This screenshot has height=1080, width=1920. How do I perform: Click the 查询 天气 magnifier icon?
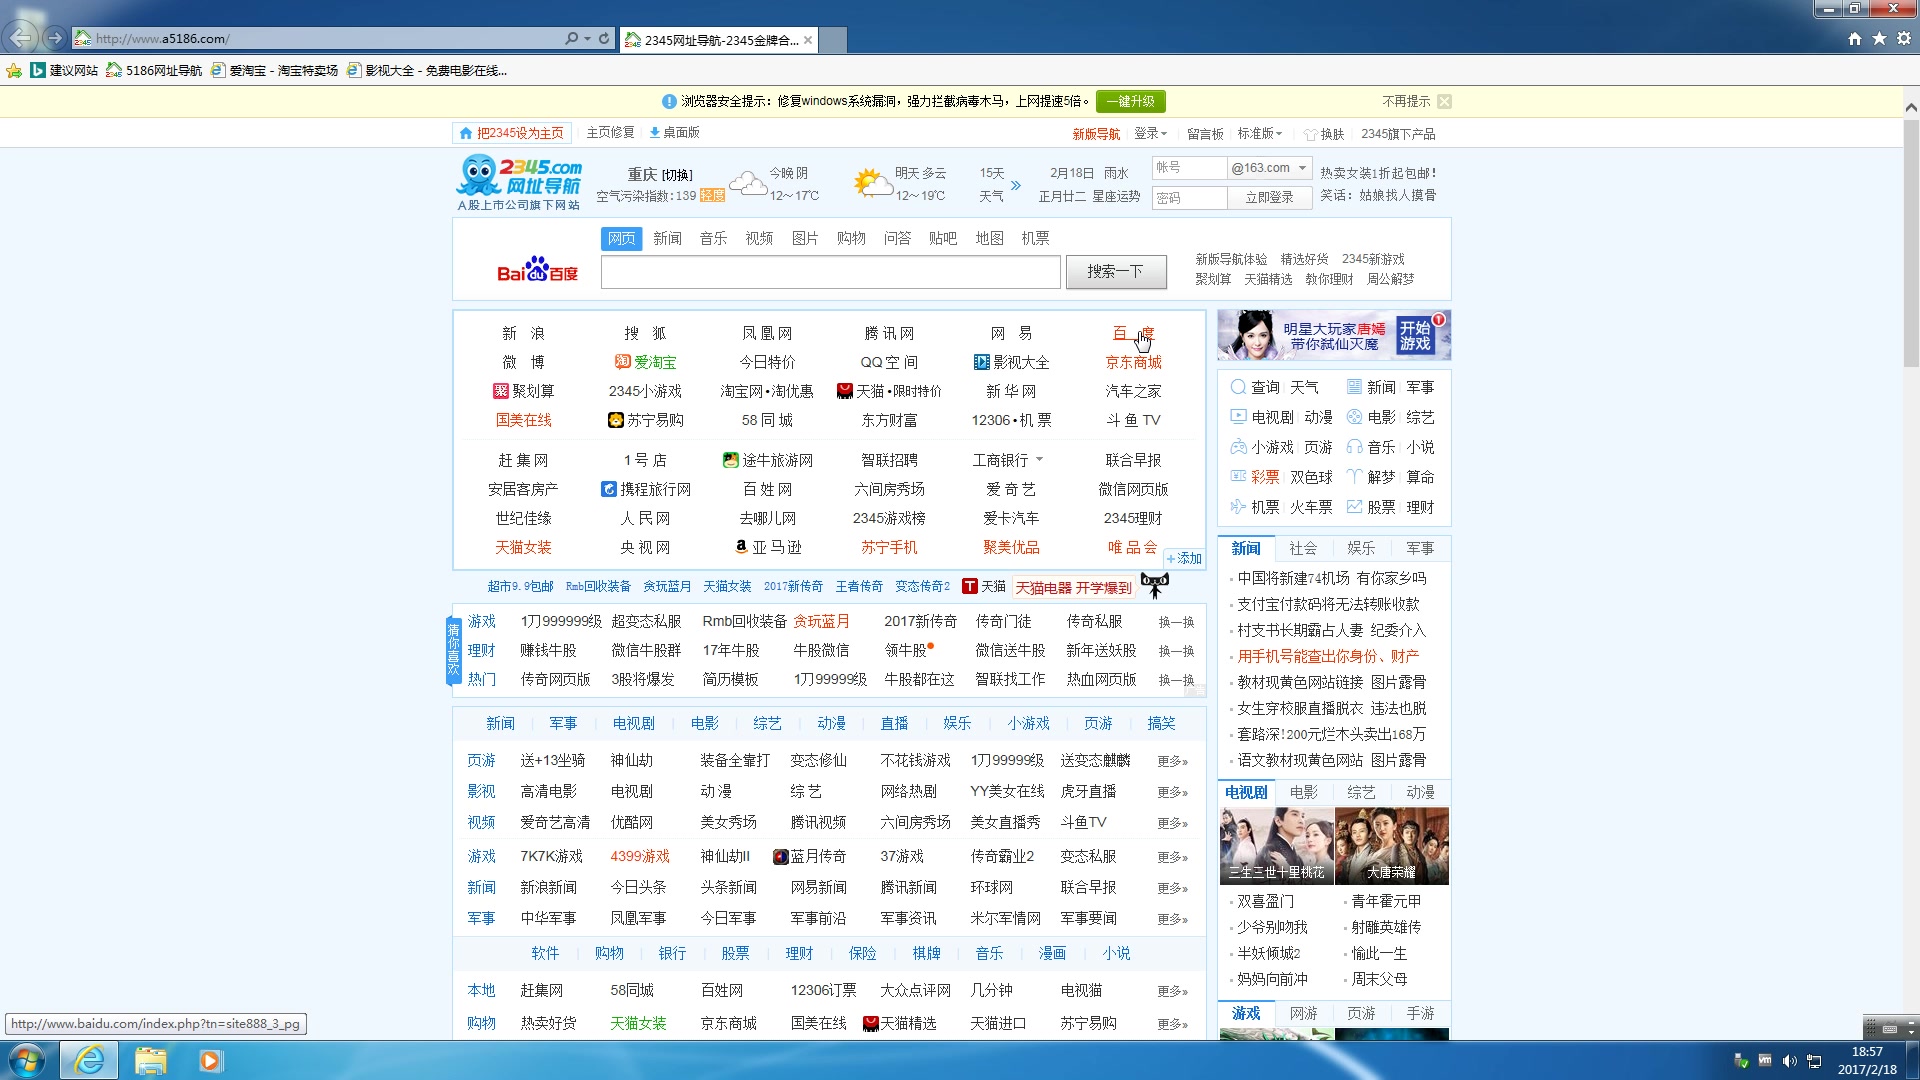pyautogui.click(x=1238, y=387)
